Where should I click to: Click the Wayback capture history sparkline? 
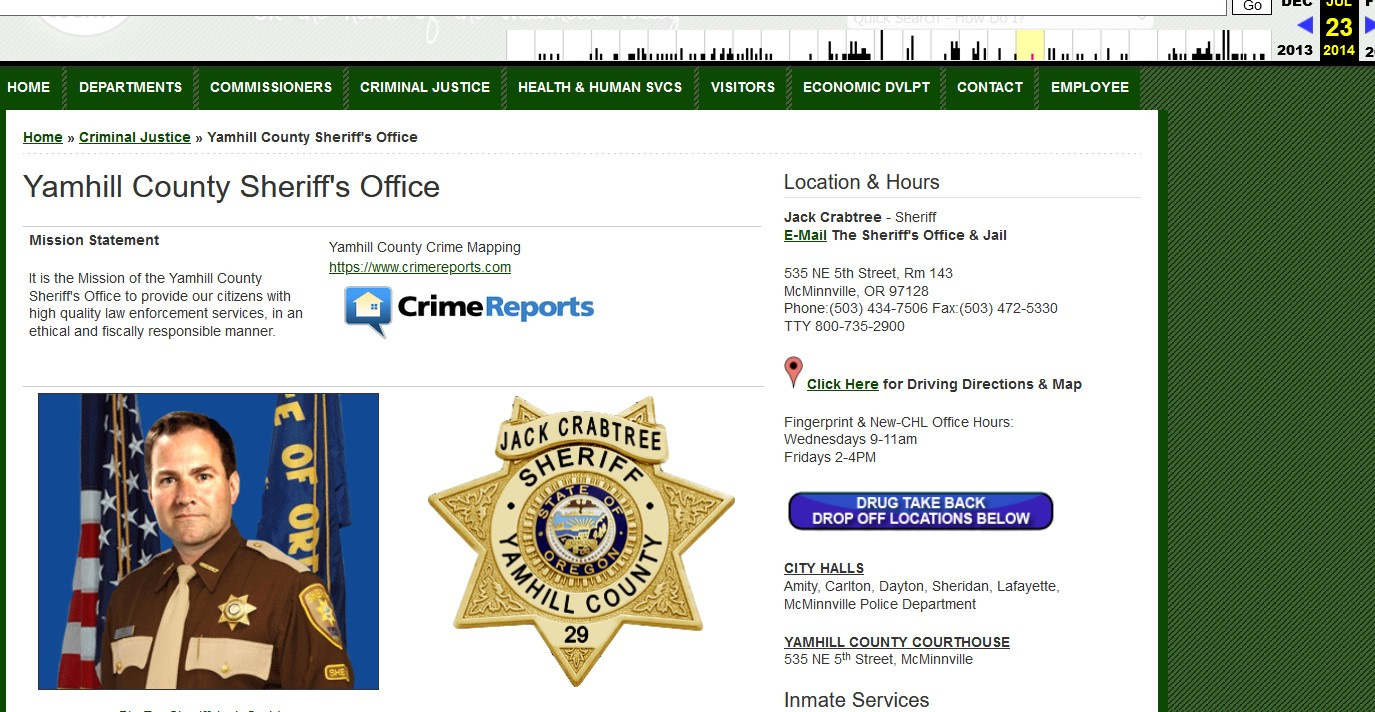889,46
